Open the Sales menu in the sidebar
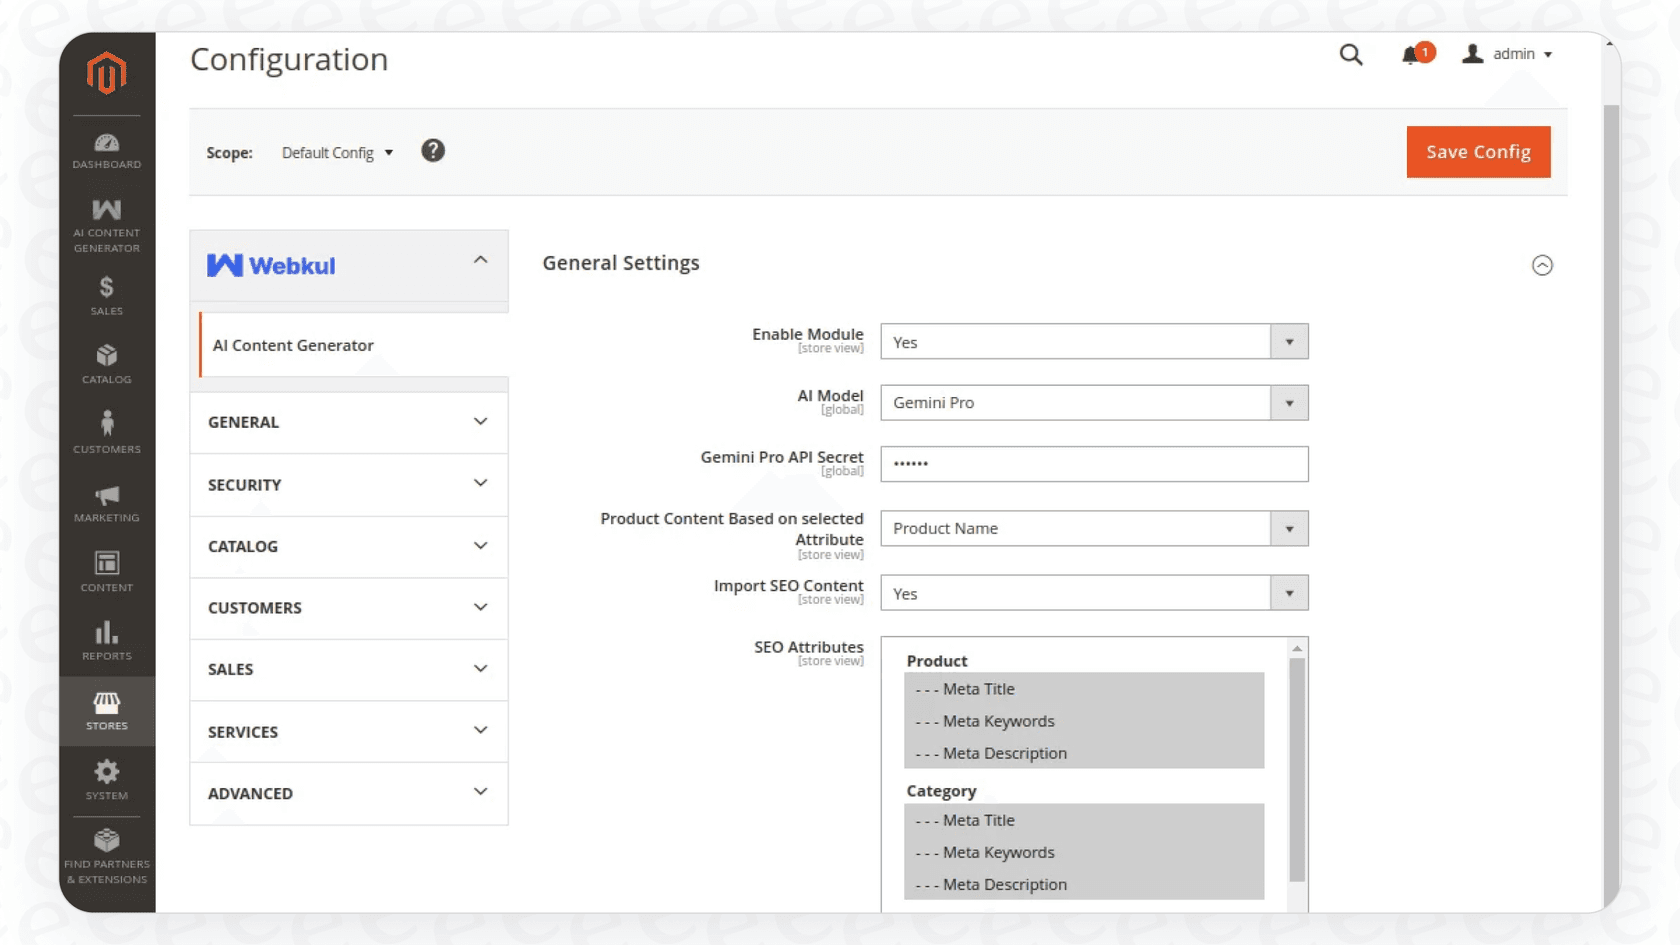 [x=106, y=295]
